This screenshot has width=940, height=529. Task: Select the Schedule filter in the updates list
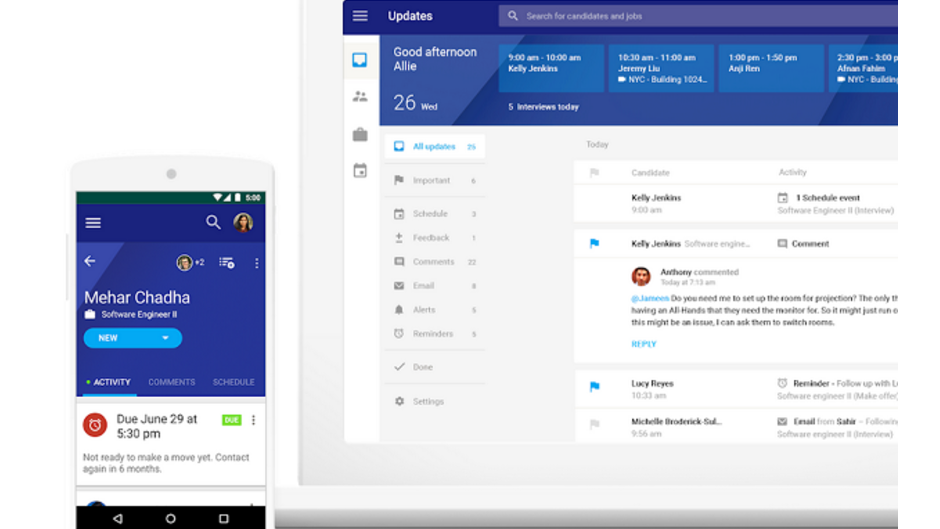click(x=435, y=214)
